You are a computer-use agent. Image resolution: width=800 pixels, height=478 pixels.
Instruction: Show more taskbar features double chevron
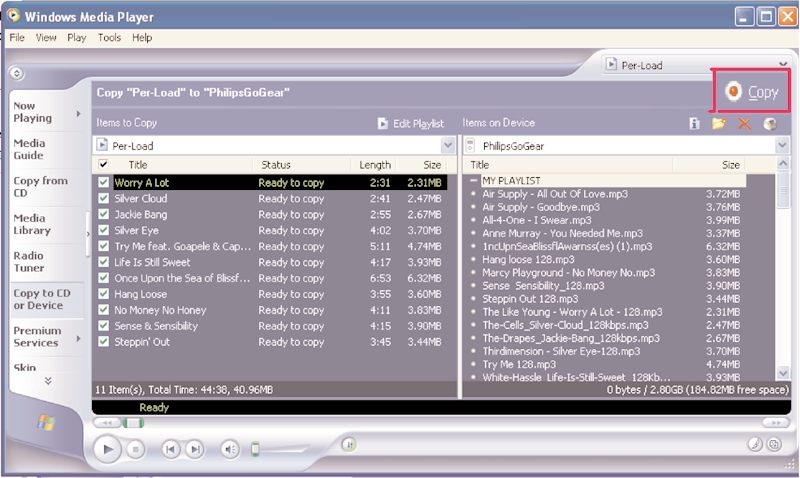pyautogui.click(x=48, y=381)
